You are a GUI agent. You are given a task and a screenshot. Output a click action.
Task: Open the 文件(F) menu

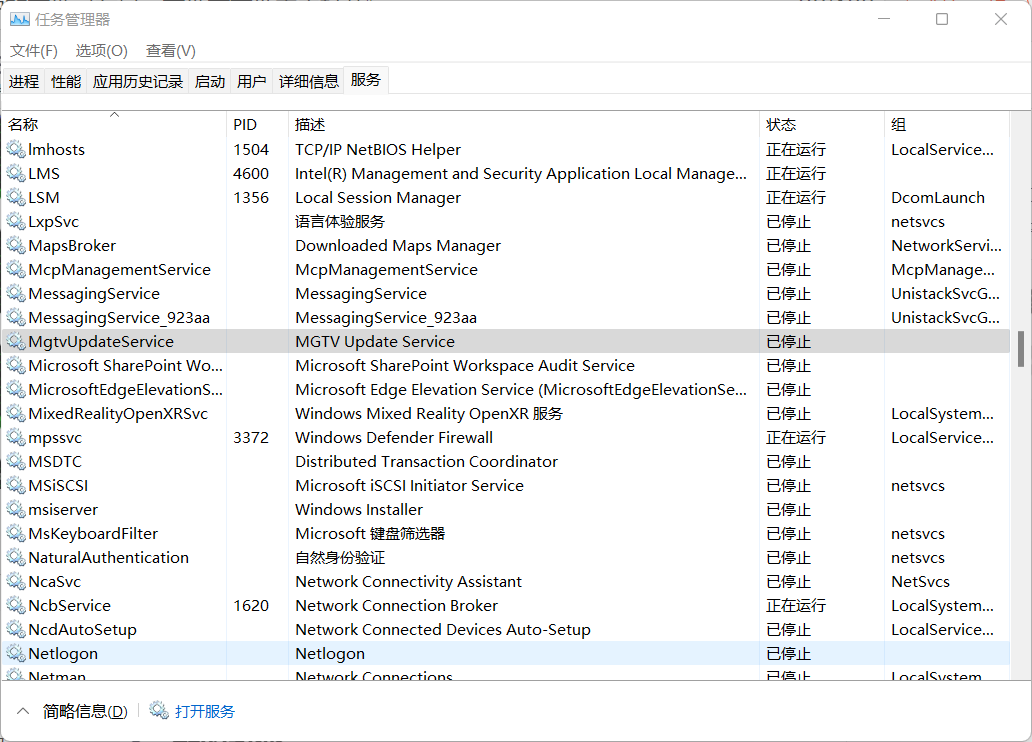click(x=34, y=51)
